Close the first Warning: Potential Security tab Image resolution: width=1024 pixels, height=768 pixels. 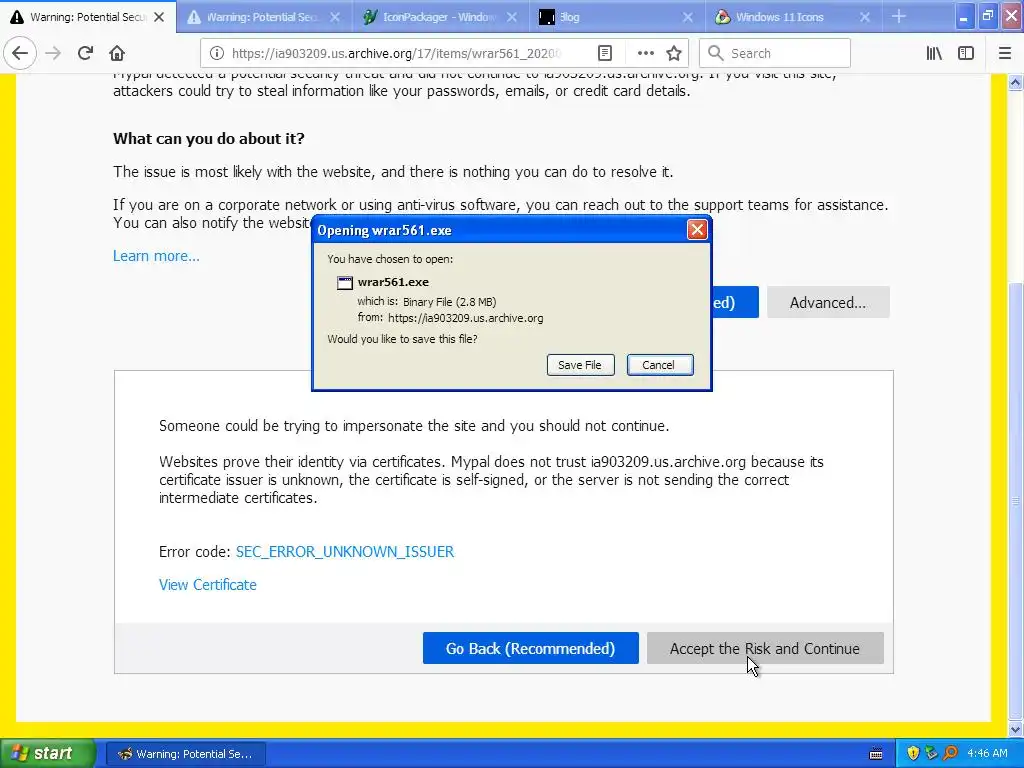pos(159,17)
